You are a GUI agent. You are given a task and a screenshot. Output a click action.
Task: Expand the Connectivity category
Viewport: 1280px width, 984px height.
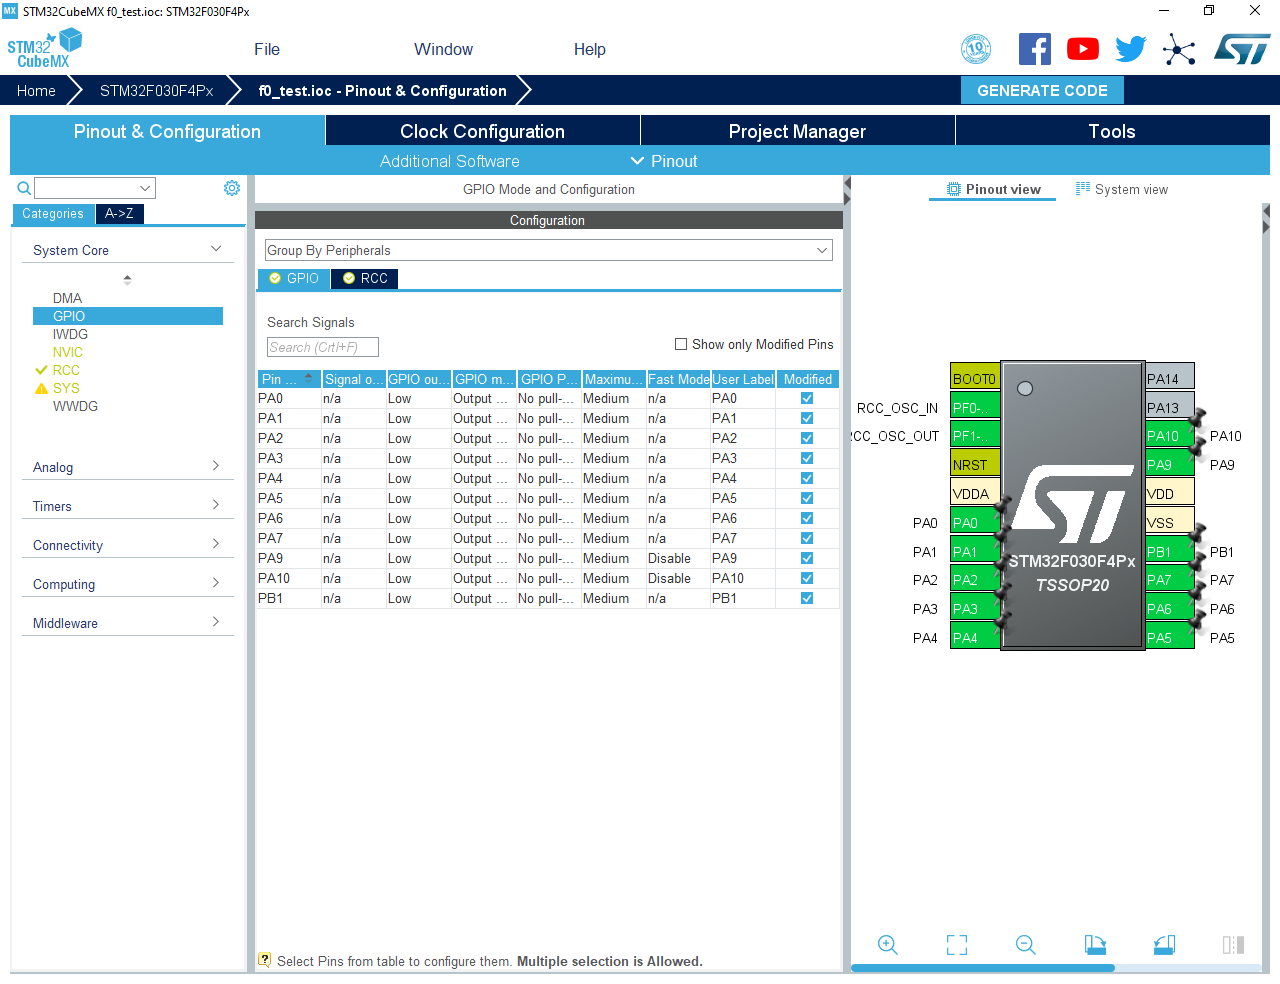tap(127, 545)
